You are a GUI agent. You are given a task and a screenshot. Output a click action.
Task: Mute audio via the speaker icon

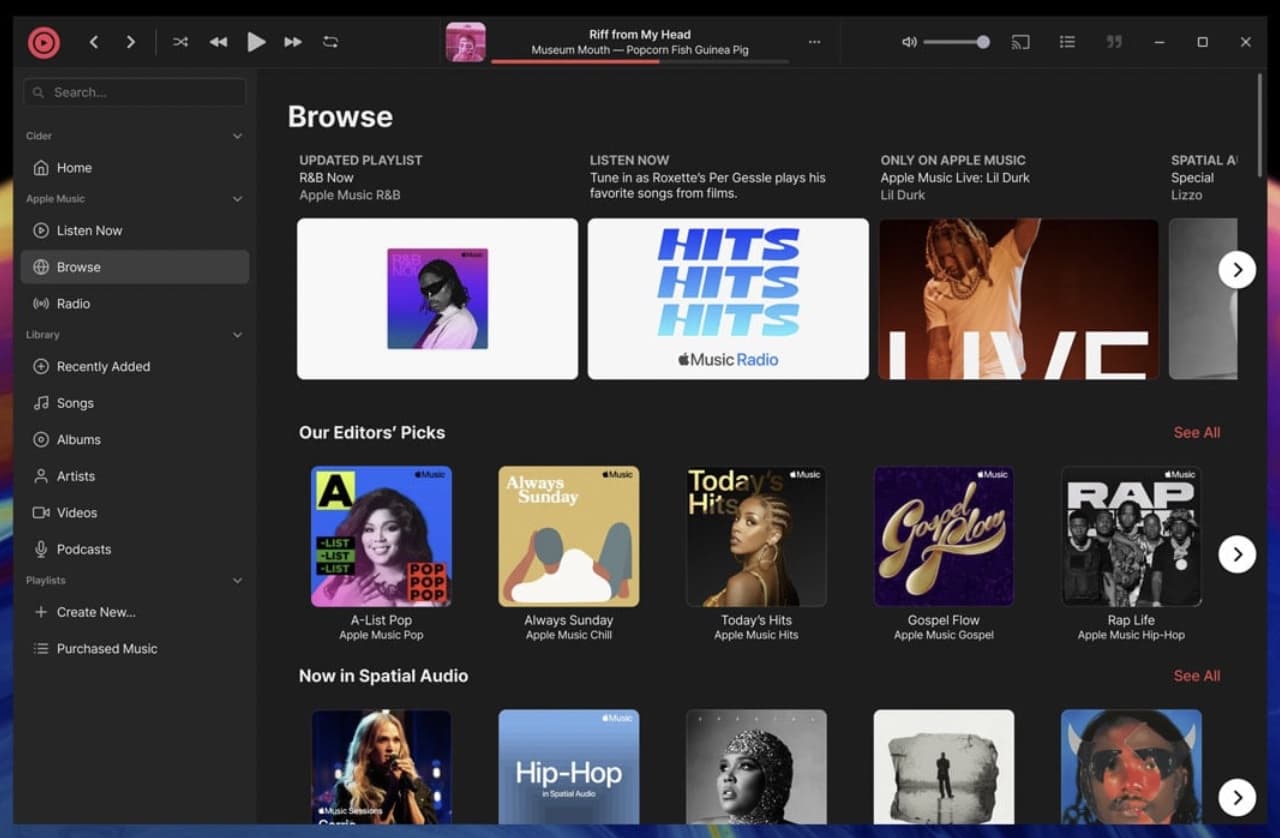(x=908, y=42)
